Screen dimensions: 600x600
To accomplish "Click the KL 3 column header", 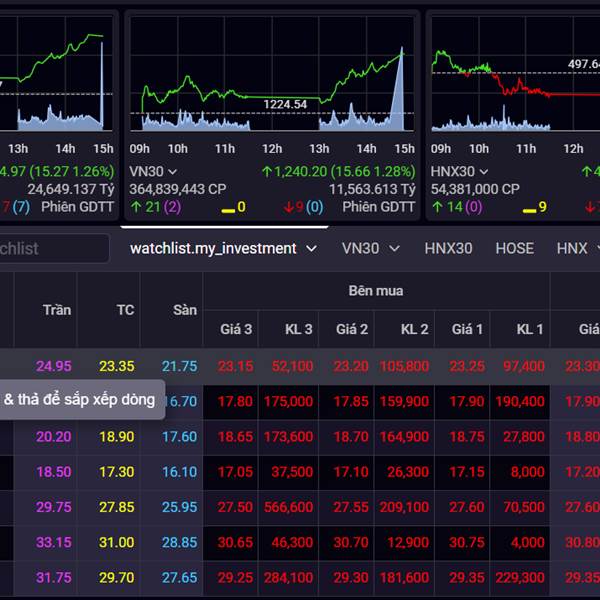I will point(298,329).
